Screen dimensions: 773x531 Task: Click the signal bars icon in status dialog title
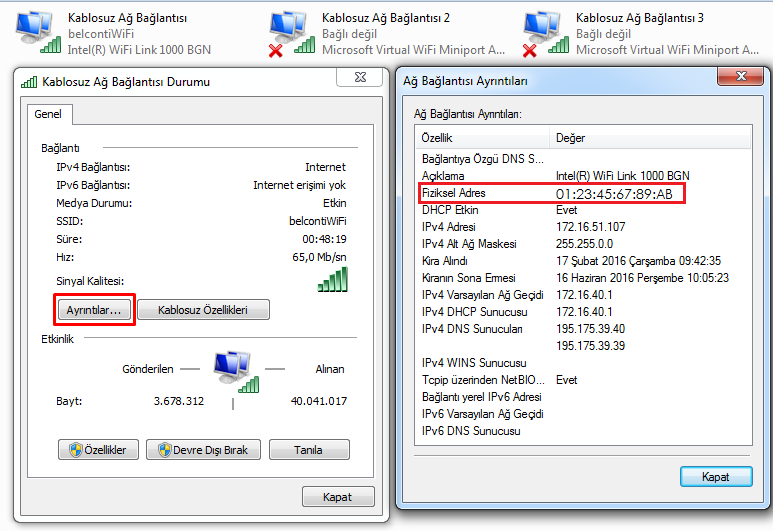28,82
